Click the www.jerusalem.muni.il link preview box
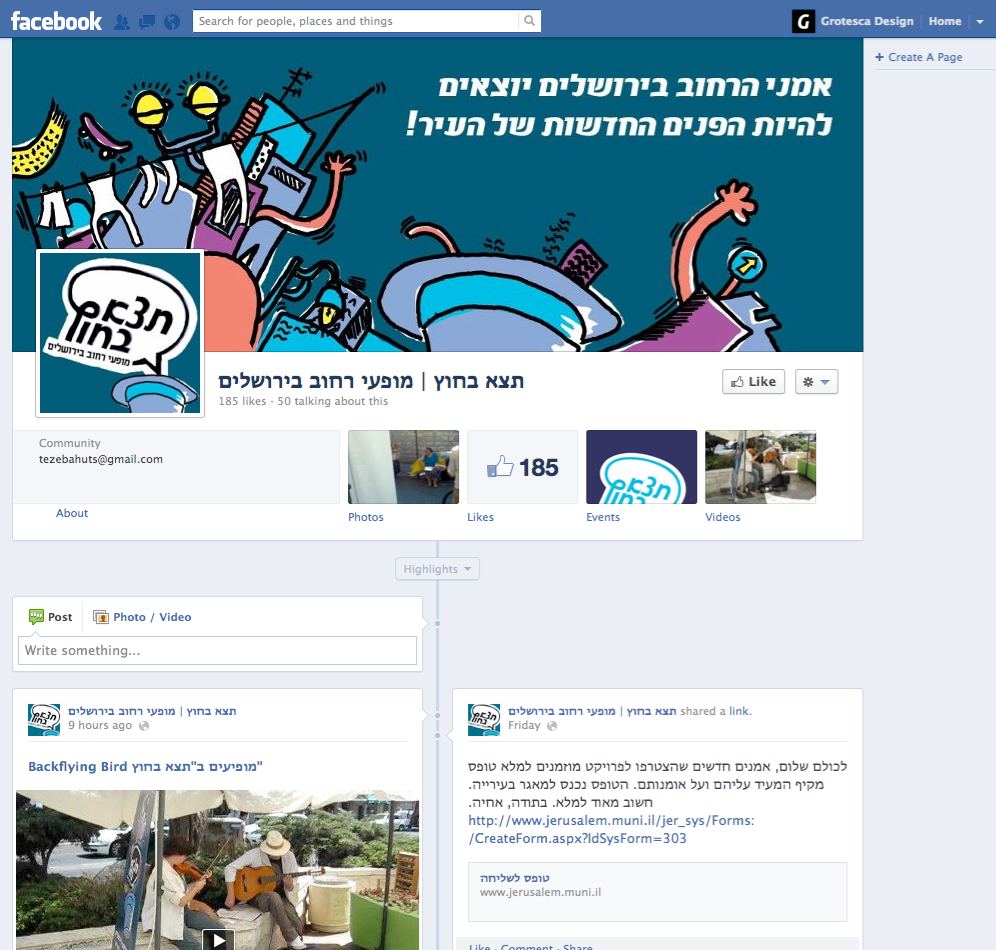The width and height of the screenshot is (996, 950). [x=657, y=892]
